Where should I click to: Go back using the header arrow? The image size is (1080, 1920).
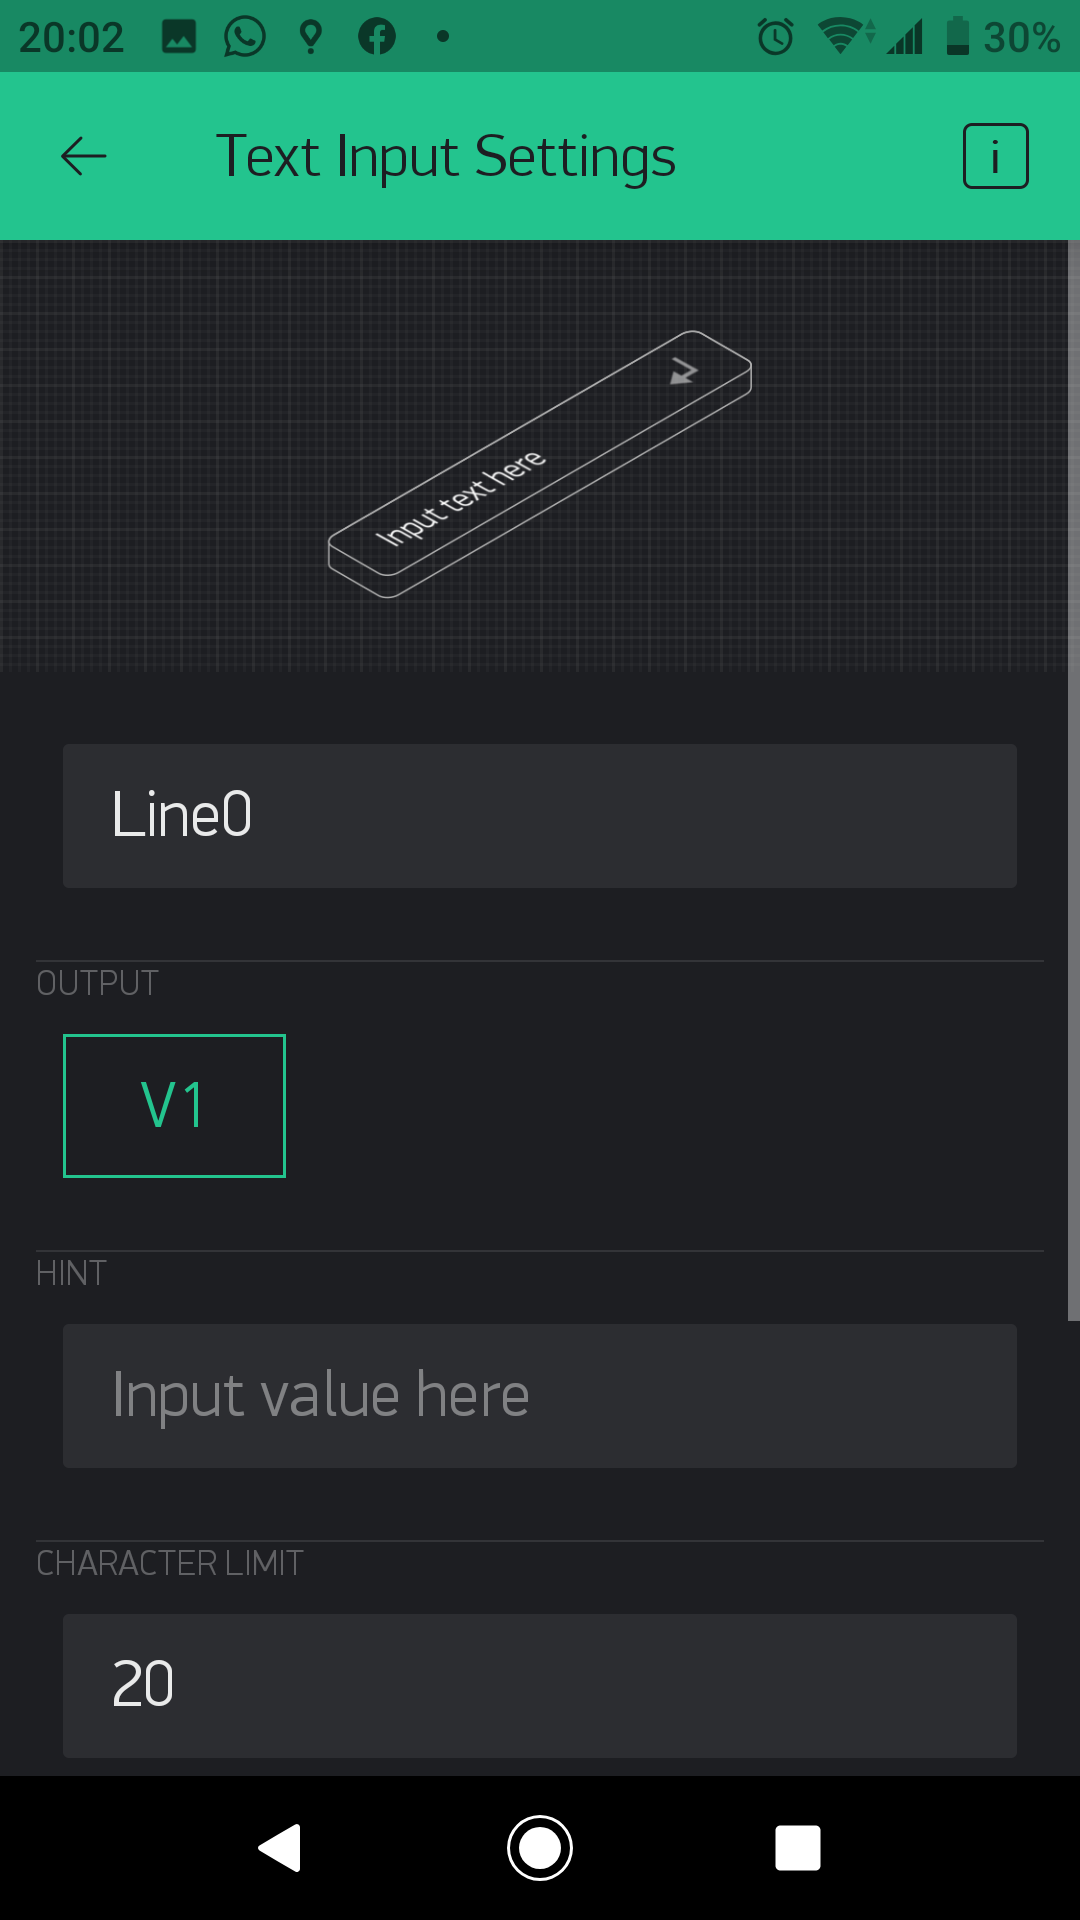tap(84, 156)
